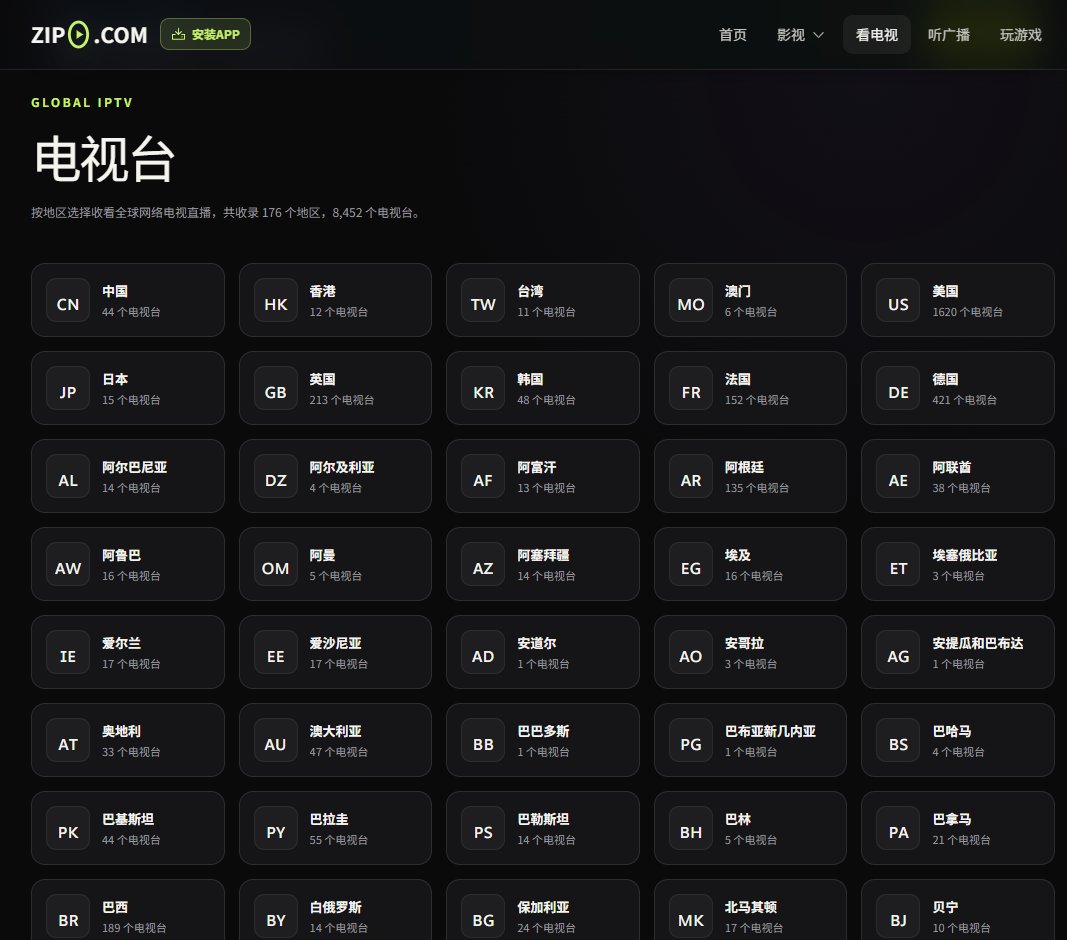Image resolution: width=1067 pixels, height=940 pixels.
Task: Click the HK badge for 香港
Action: [276, 300]
